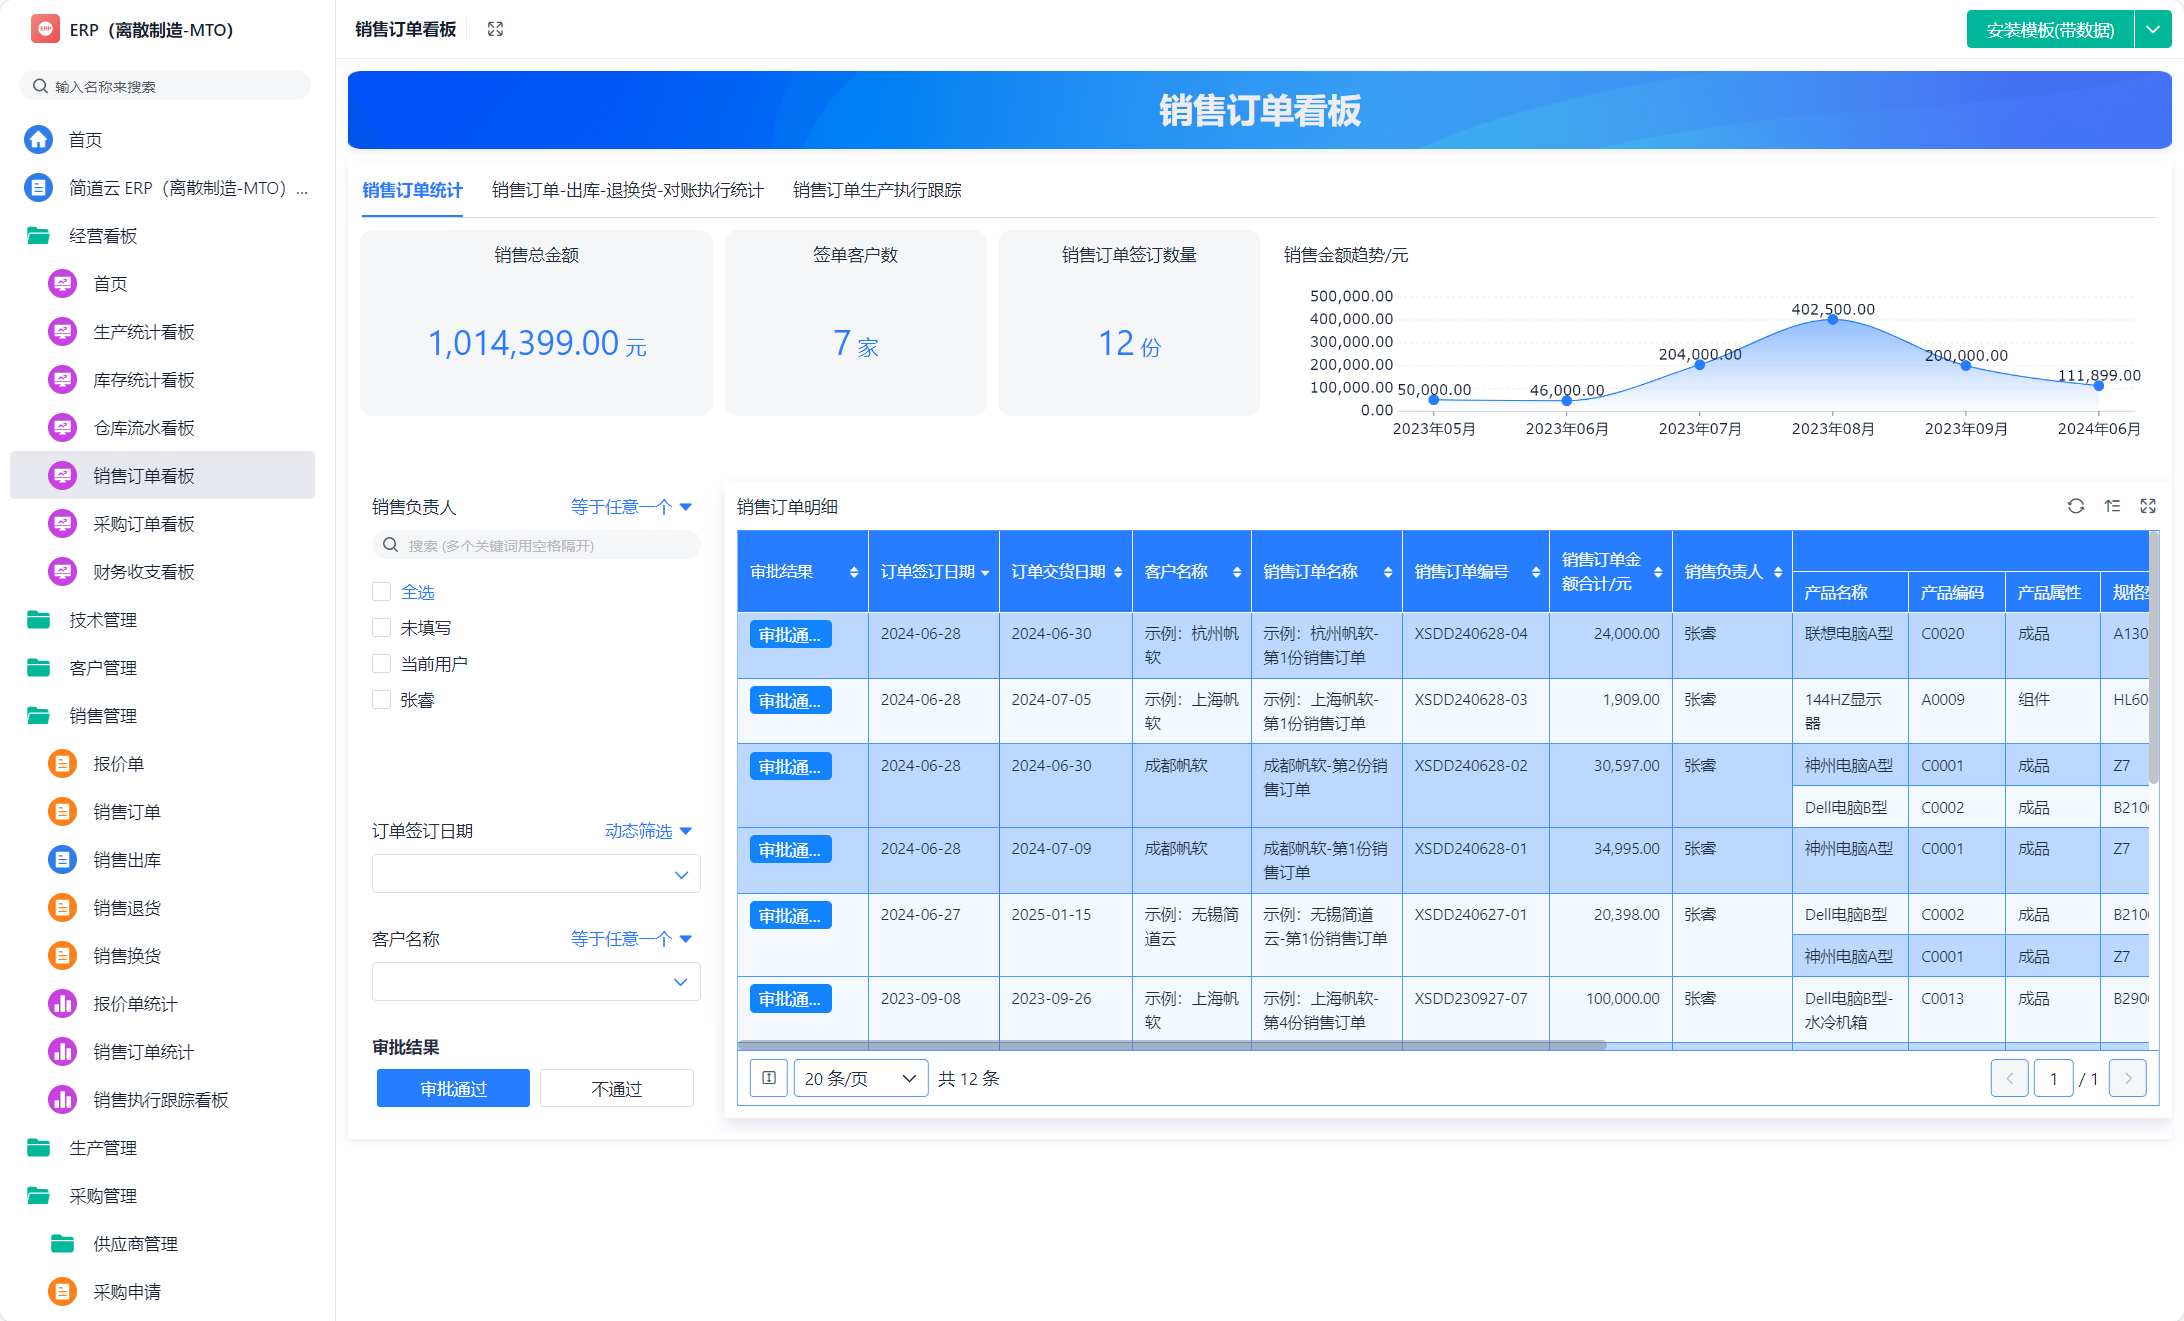This screenshot has height=1321, width=2184.
Task: Check the 张睿 checkbox
Action: 381,700
